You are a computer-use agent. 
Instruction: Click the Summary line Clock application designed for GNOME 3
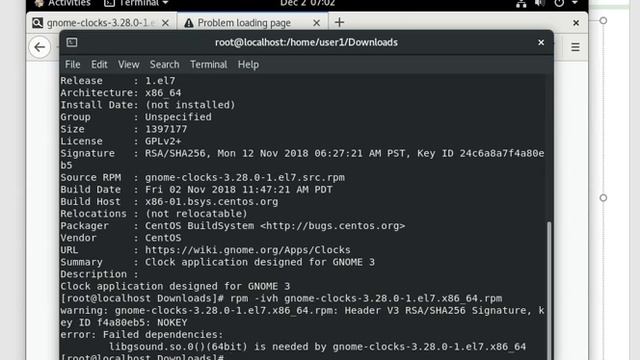click(260, 262)
